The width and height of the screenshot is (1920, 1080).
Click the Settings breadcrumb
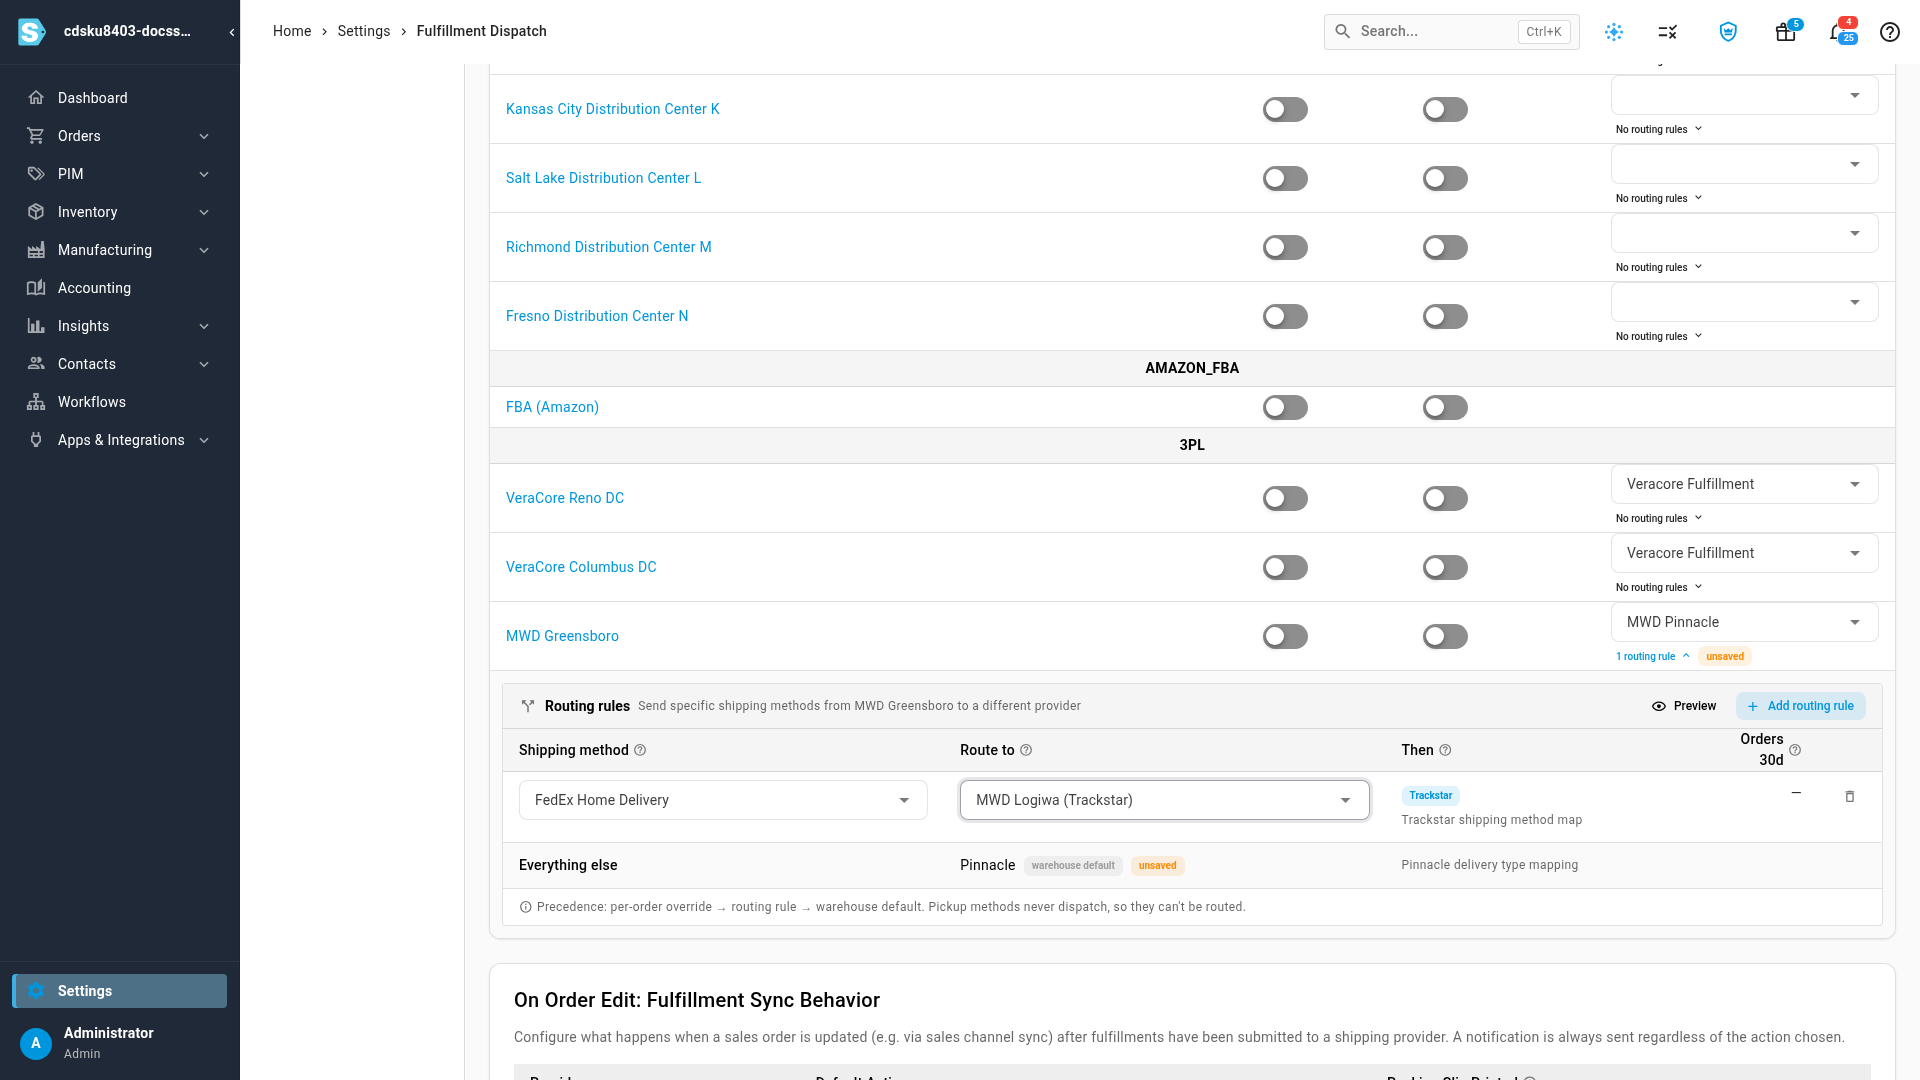tap(364, 31)
